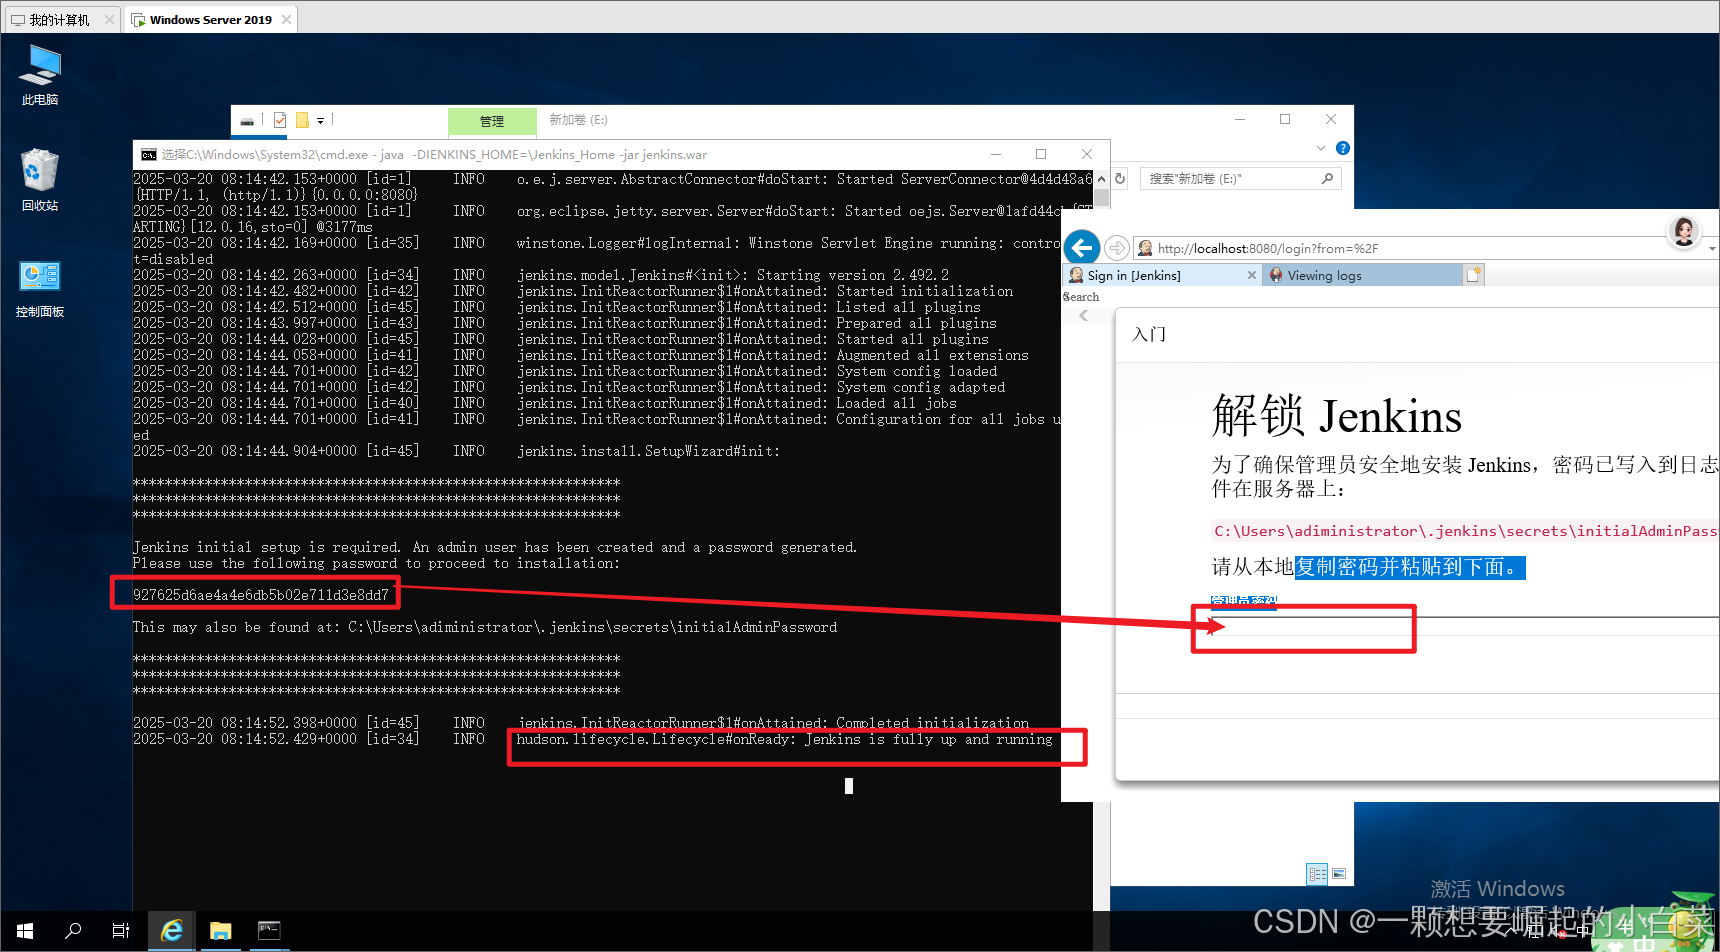Screen dimensions: 1720x952
Task: Open the Windows Start menu
Action: coord(25,931)
